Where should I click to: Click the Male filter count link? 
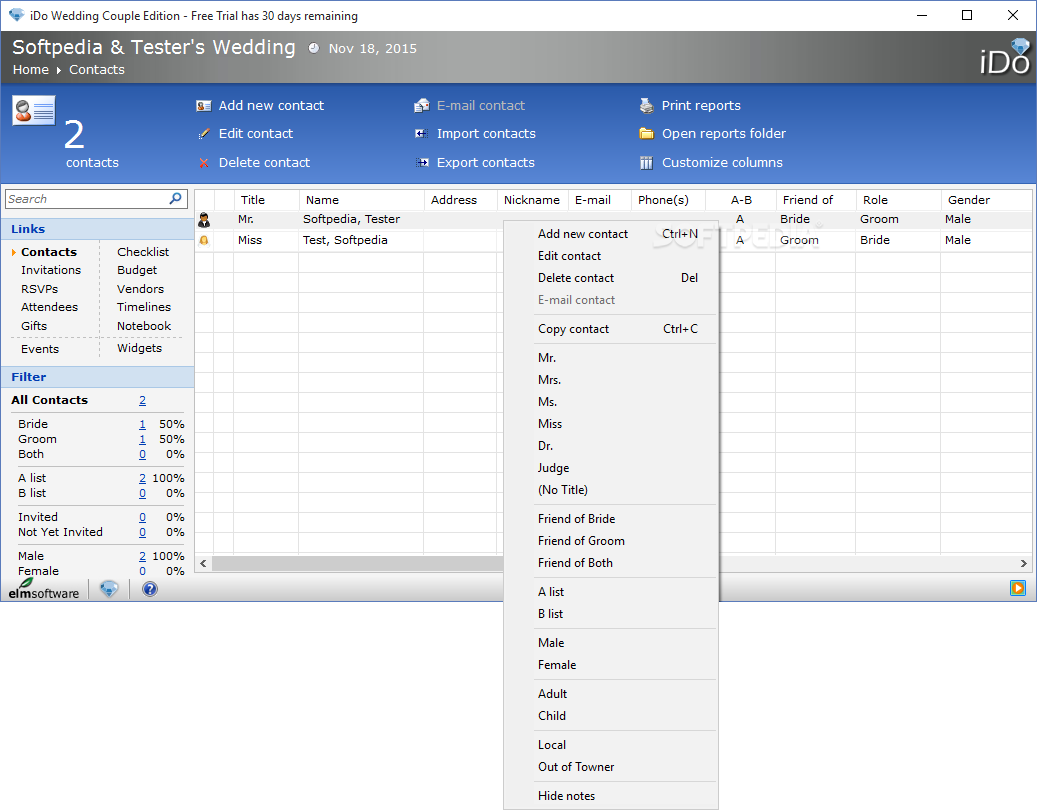142,556
